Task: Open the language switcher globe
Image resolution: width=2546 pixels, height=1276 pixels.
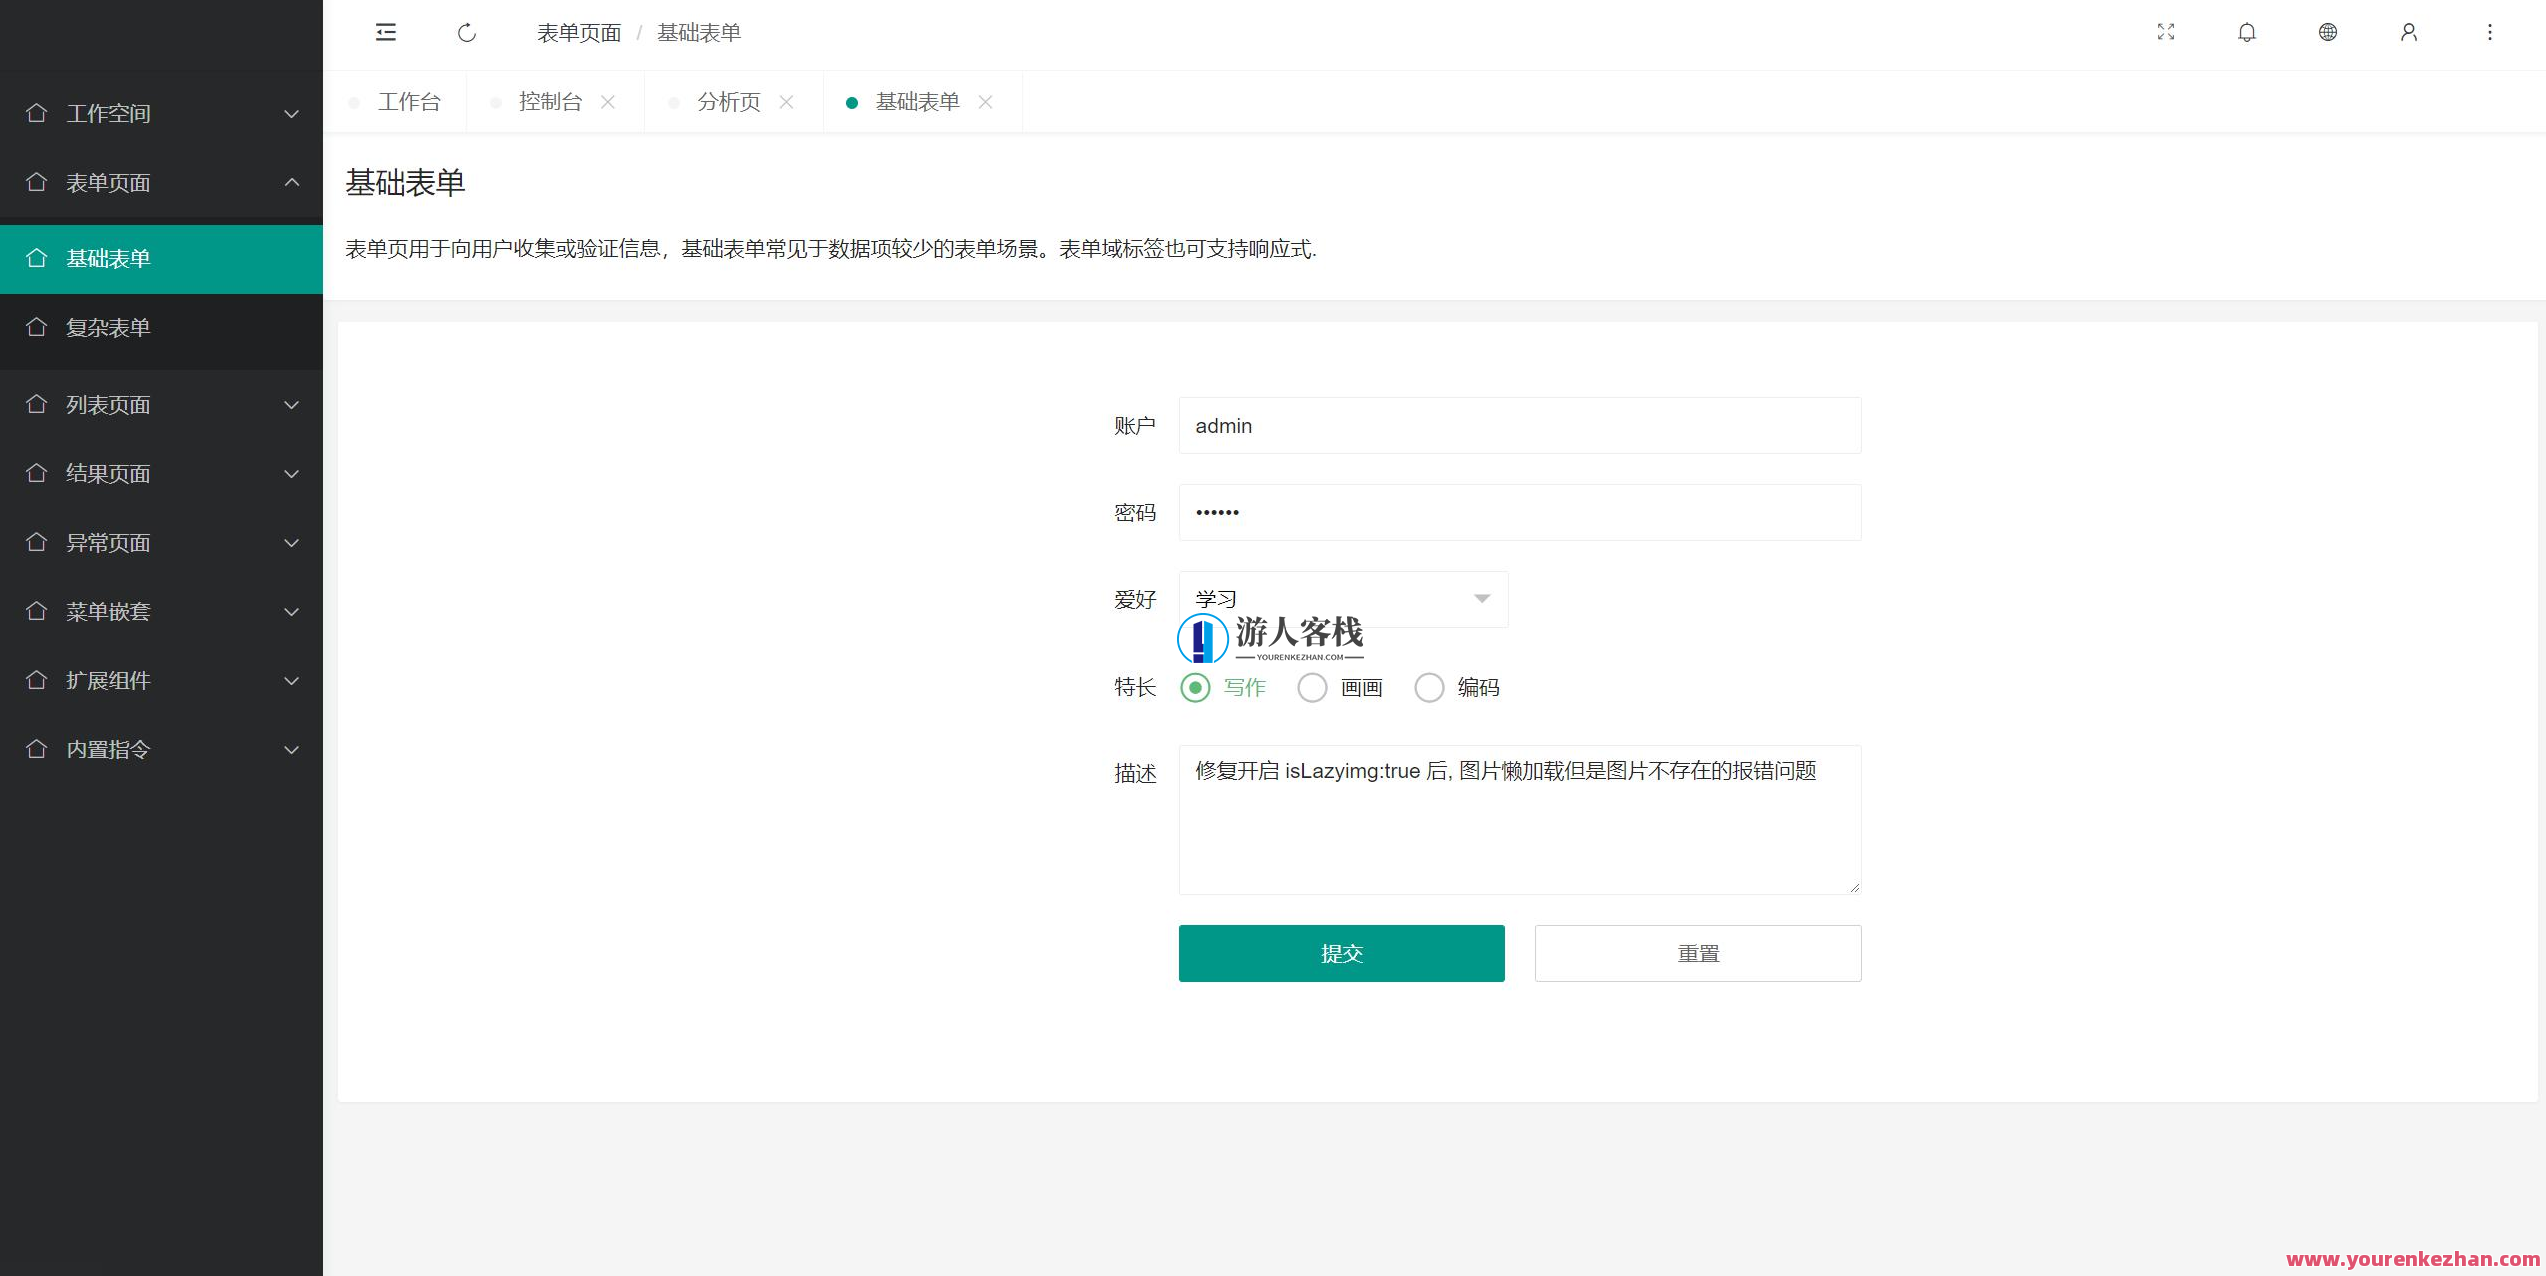Action: pos(2327,32)
